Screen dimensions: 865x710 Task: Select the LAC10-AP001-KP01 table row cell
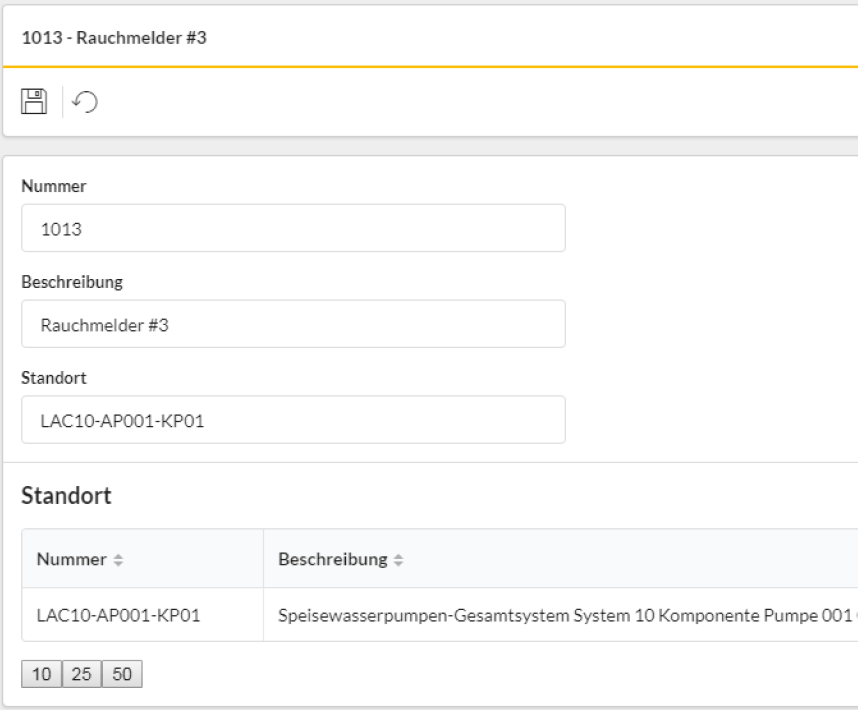coord(118,615)
